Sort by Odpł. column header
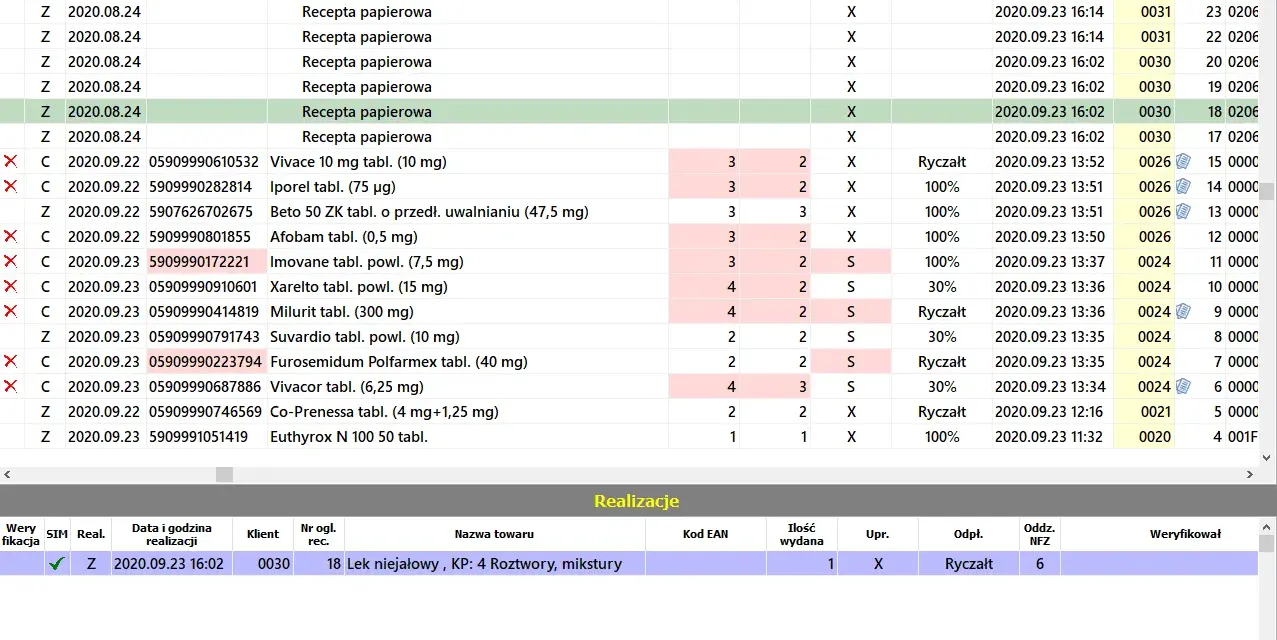 coord(969,534)
